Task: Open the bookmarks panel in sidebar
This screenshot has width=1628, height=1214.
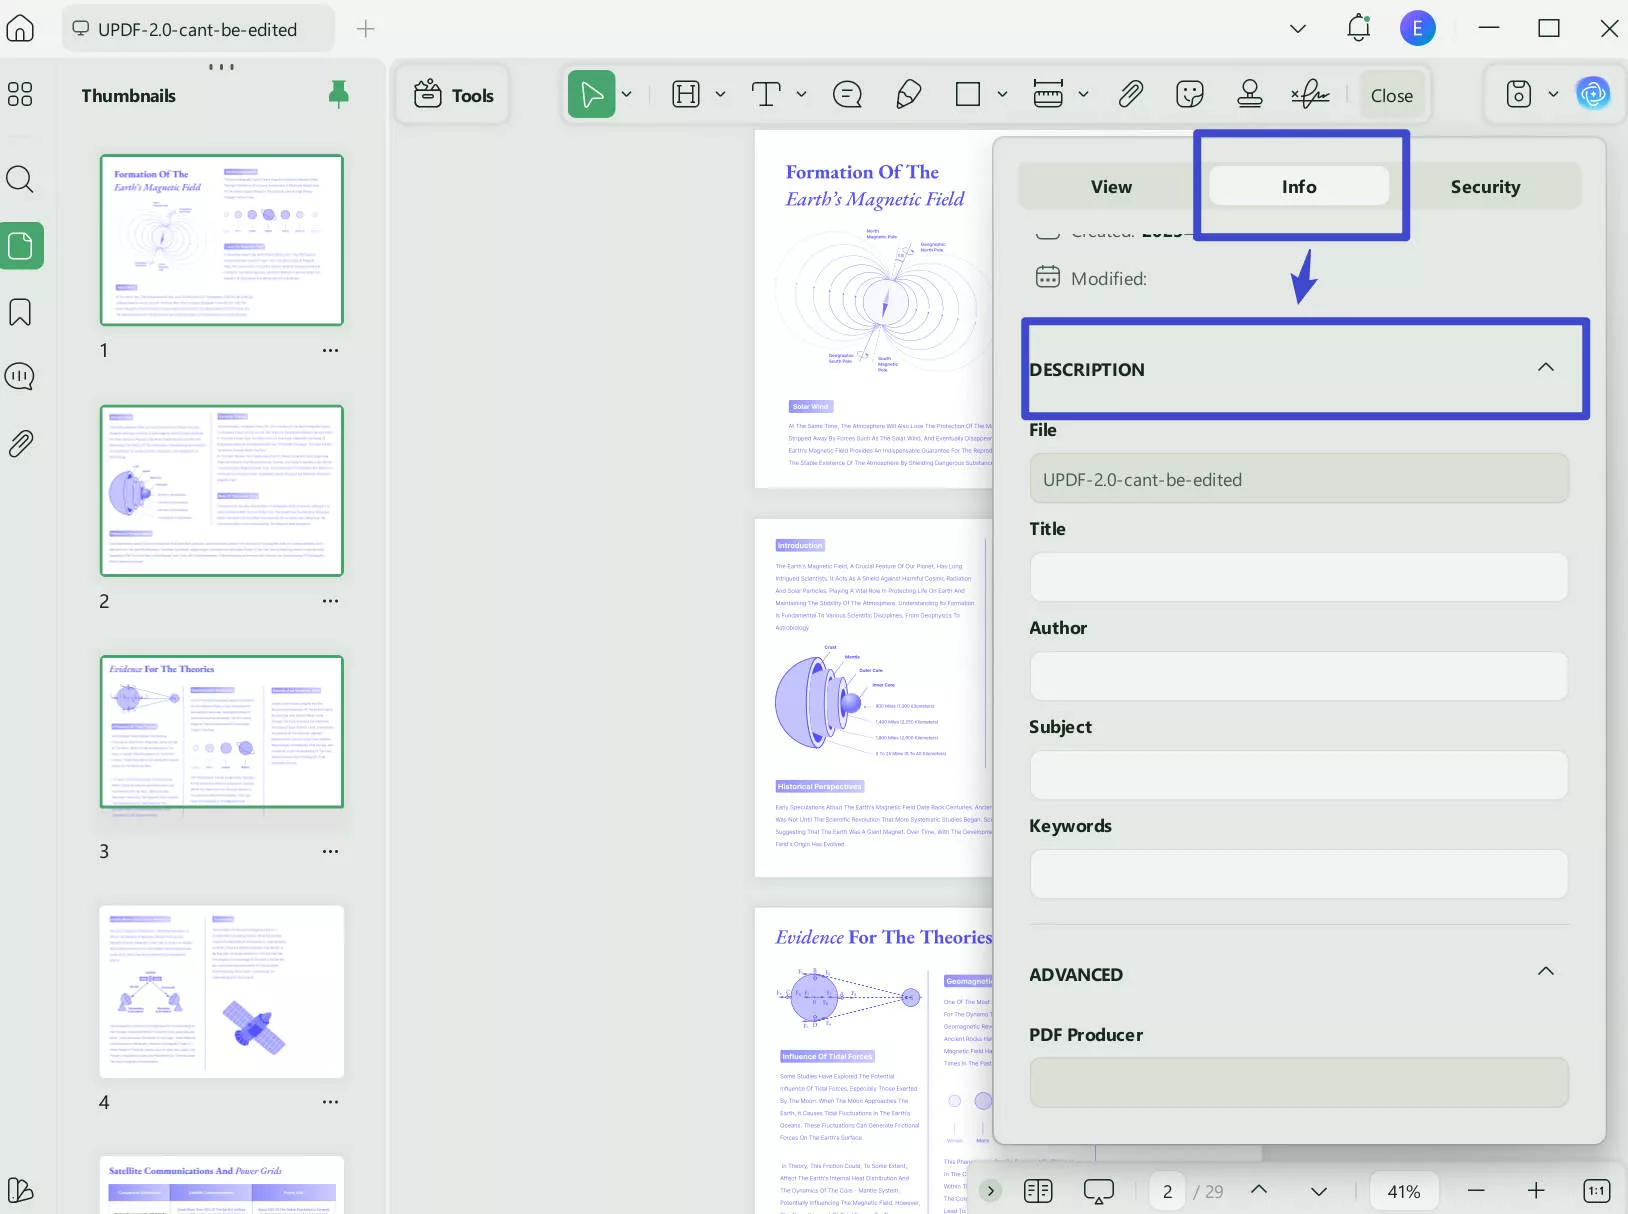Action: click(x=20, y=312)
